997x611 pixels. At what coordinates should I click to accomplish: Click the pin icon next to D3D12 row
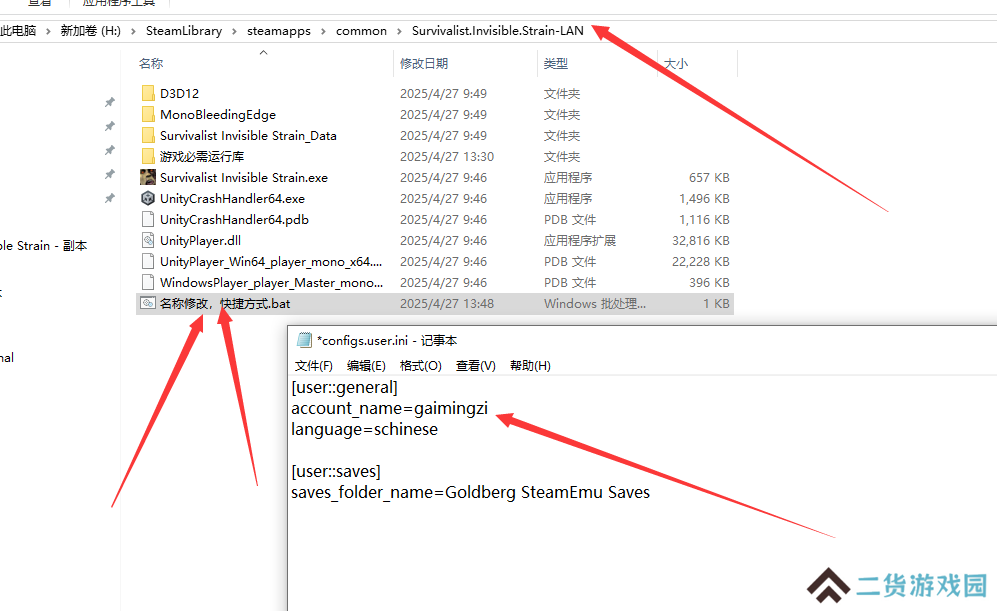point(109,102)
